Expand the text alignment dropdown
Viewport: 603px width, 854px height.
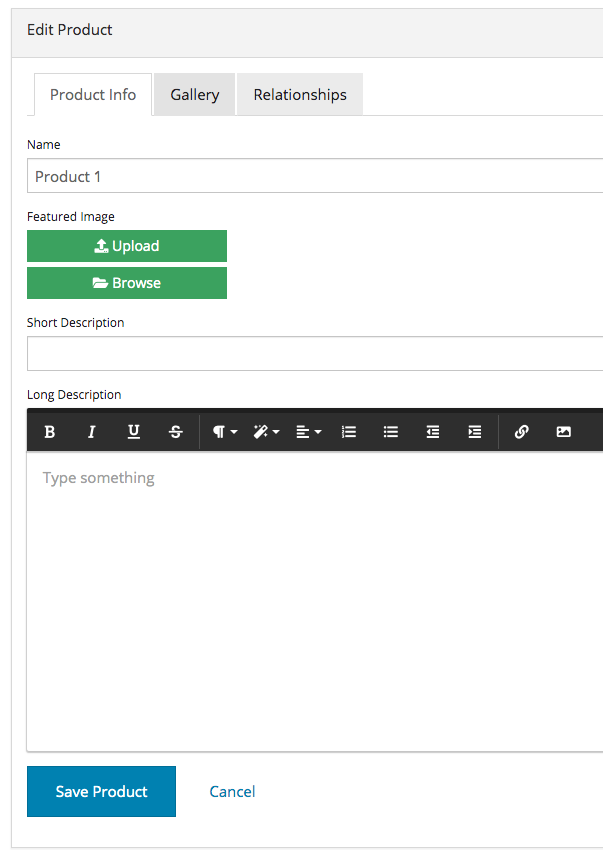click(308, 432)
